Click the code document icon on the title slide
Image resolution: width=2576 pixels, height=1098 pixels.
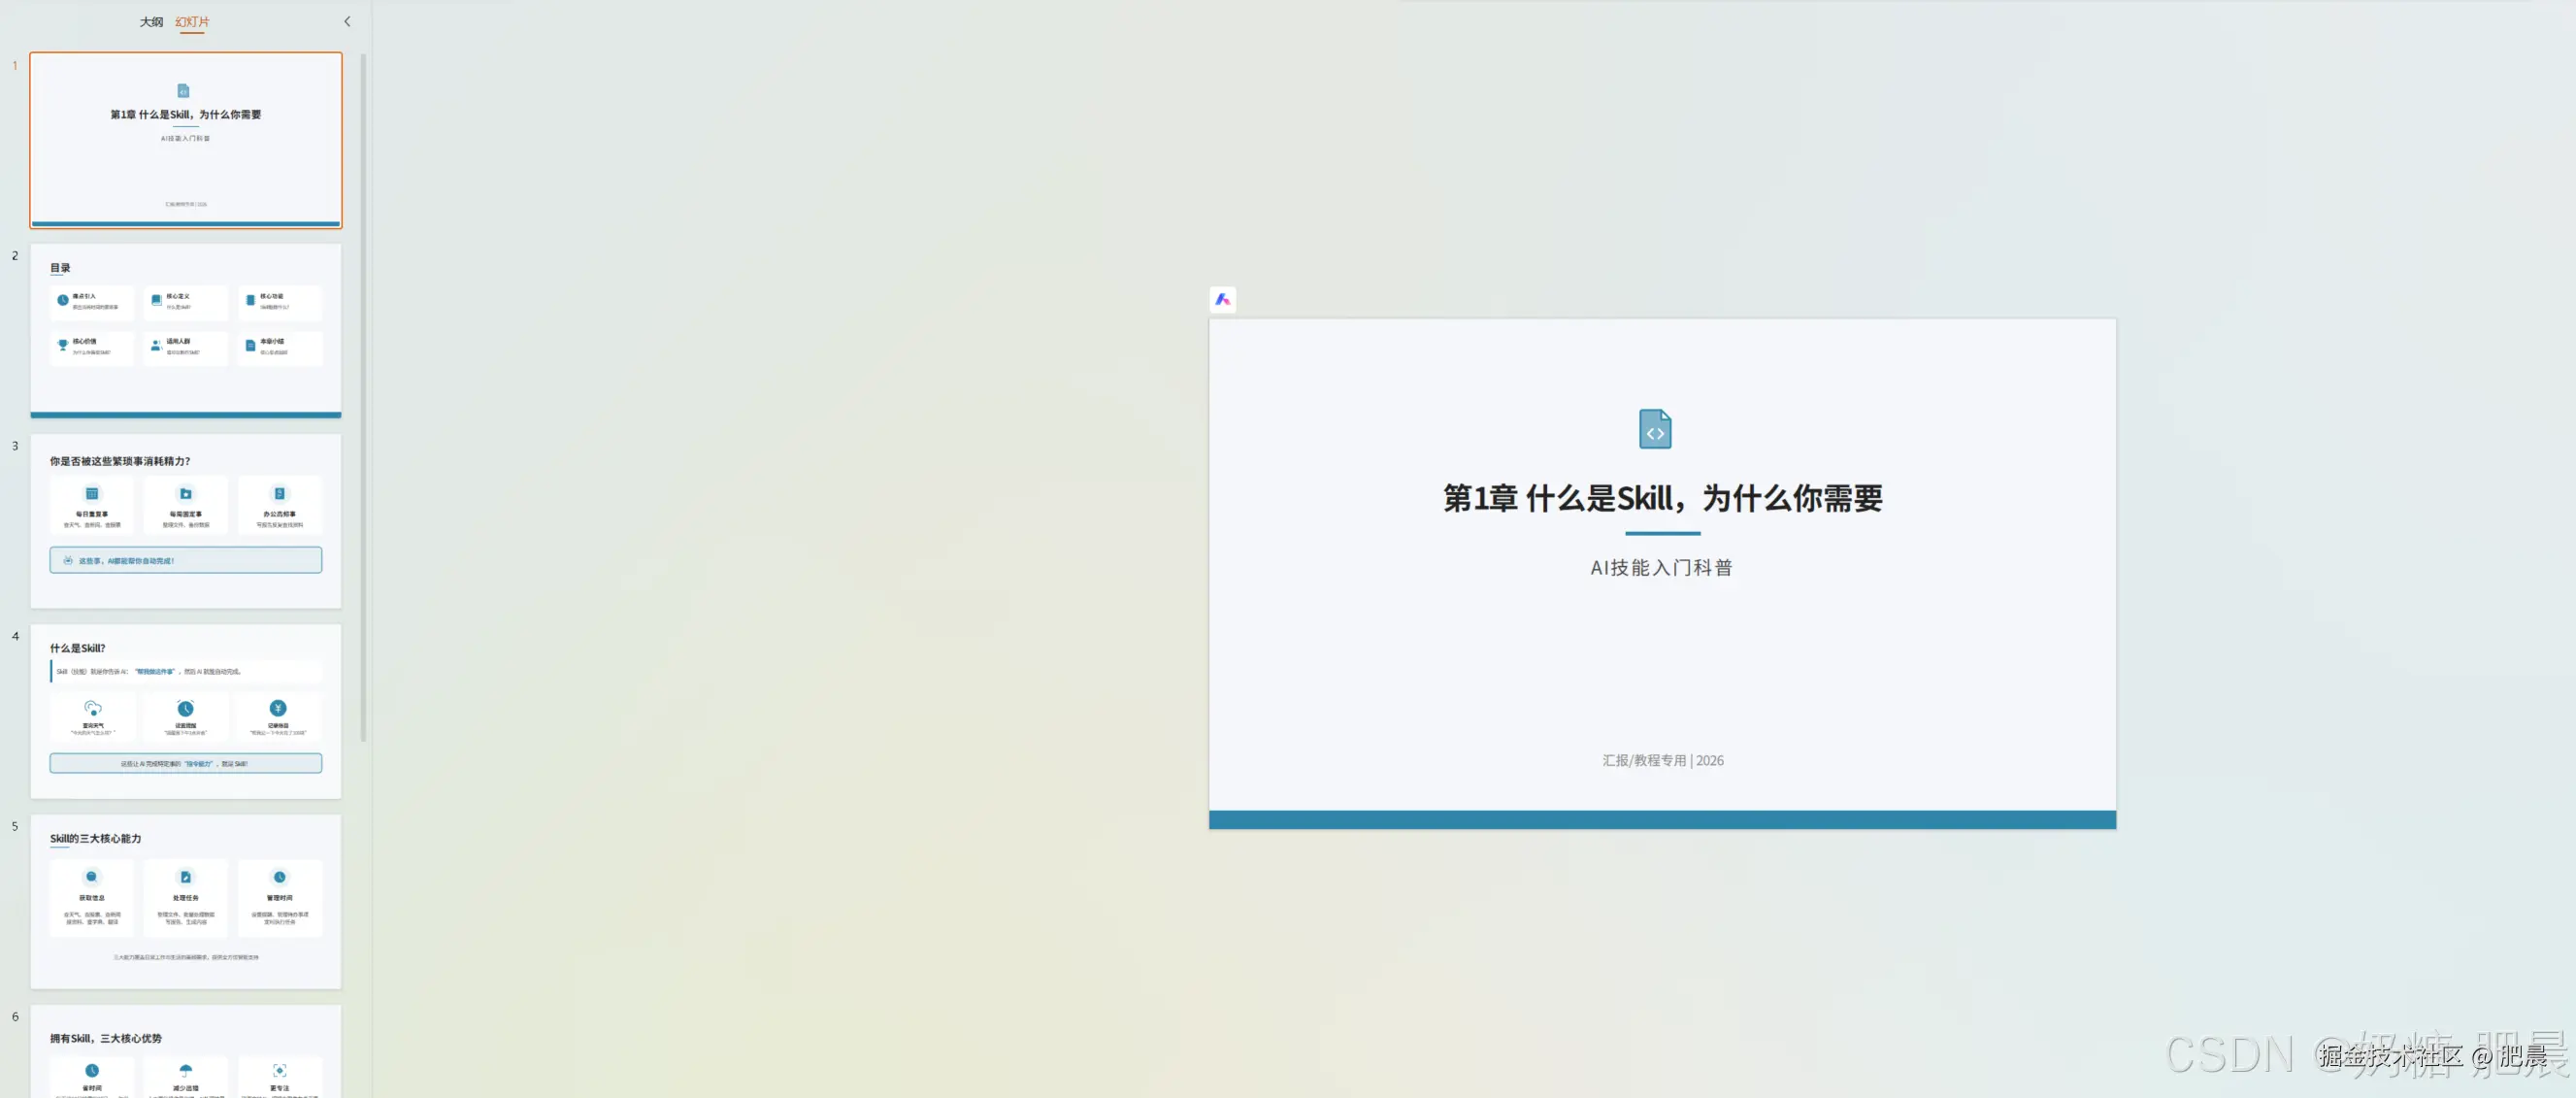point(1655,430)
